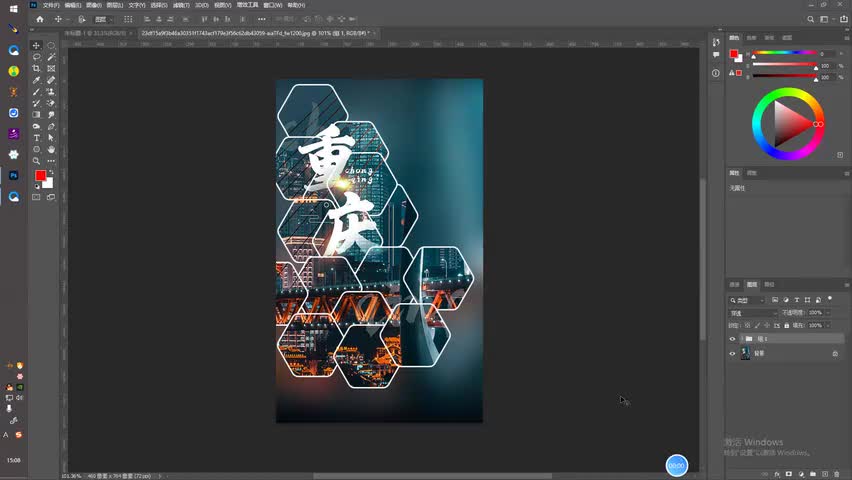The width and height of the screenshot is (852, 480).
Task: Select the Frame tool
Action: [x=51, y=68]
